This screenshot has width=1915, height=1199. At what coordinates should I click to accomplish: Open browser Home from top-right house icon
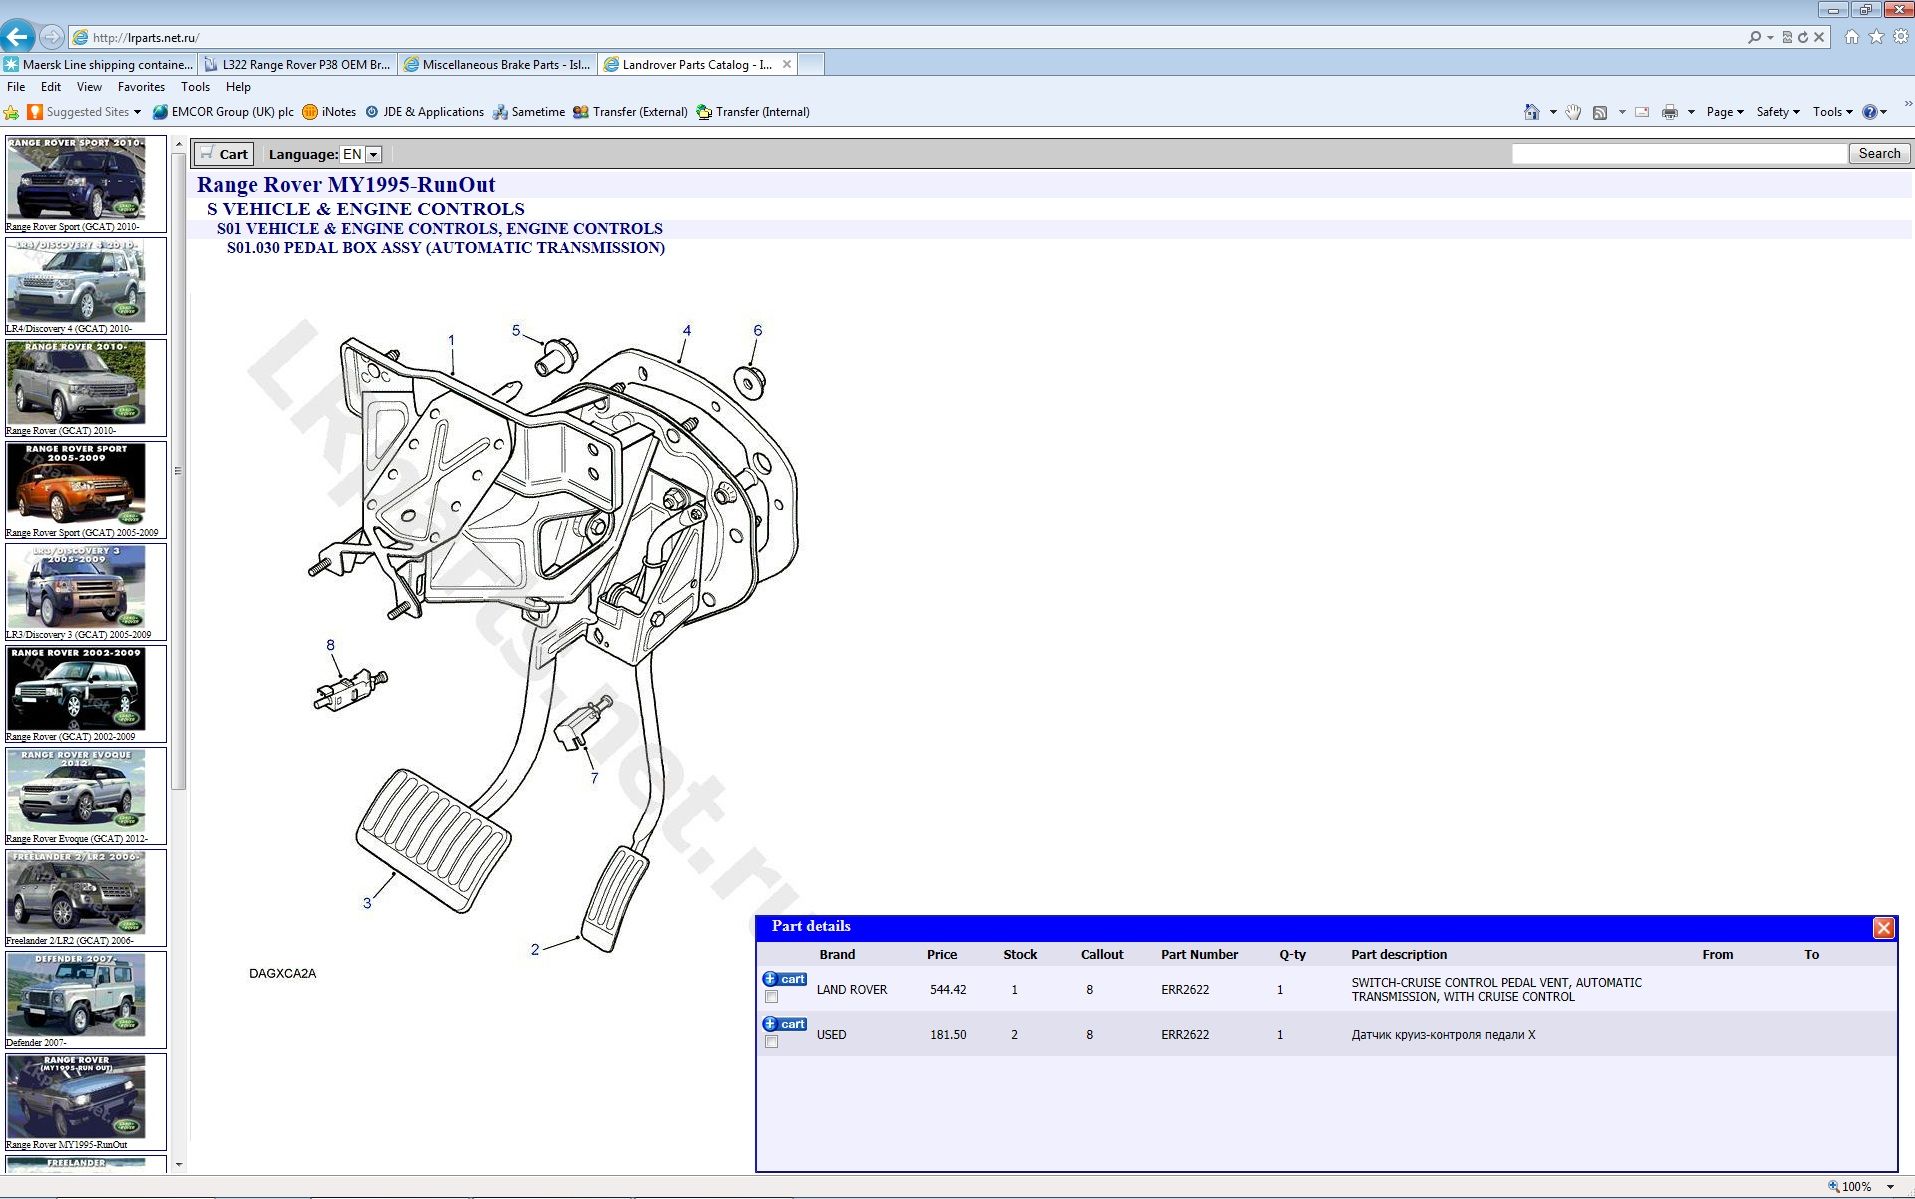(1852, 36)
